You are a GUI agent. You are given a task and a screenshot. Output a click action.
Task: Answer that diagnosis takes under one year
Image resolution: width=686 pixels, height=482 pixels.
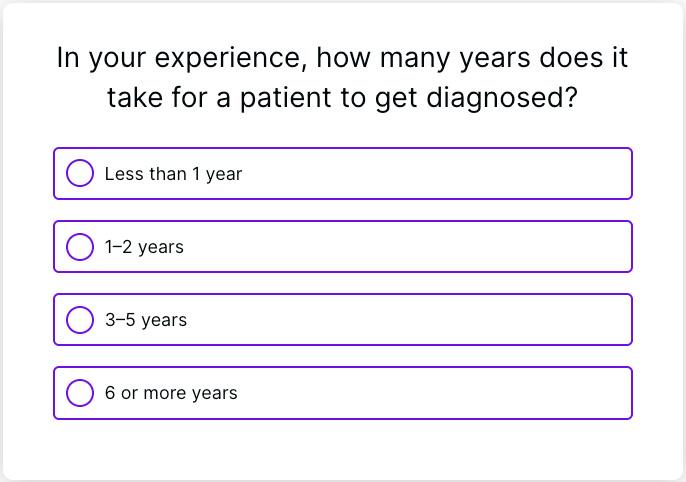tap(80, 173)
